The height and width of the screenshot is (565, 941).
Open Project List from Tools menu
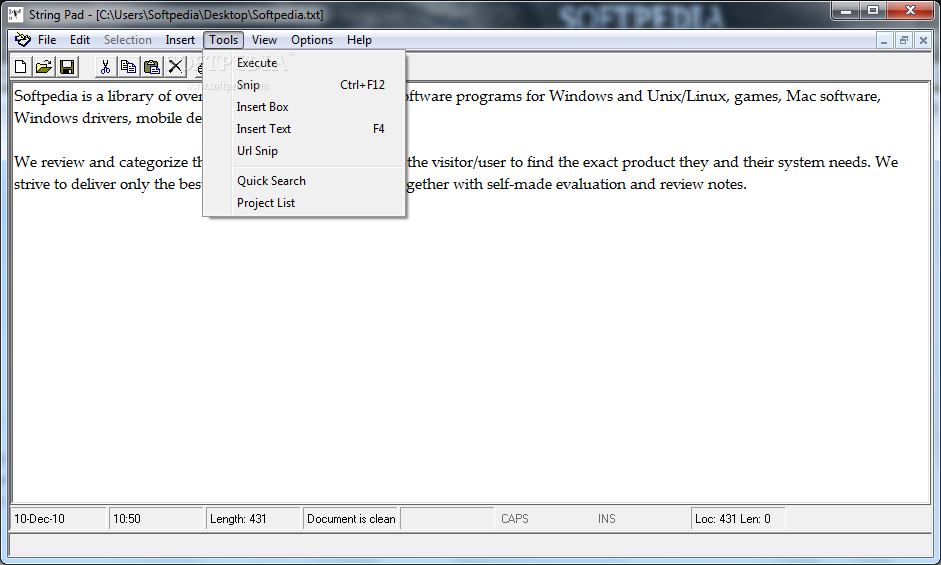pyautogui.click(x=304, y=203)
